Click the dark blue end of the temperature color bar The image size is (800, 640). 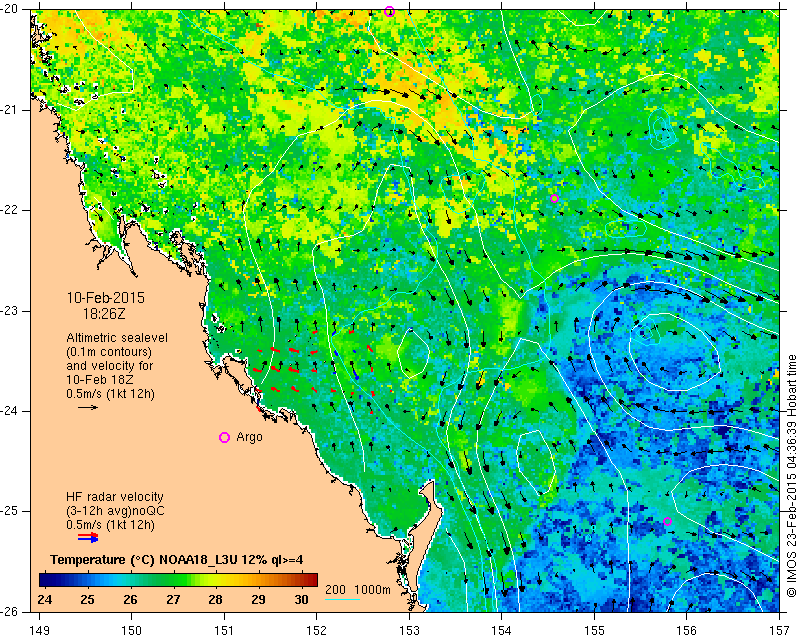[x=45, y=580]
